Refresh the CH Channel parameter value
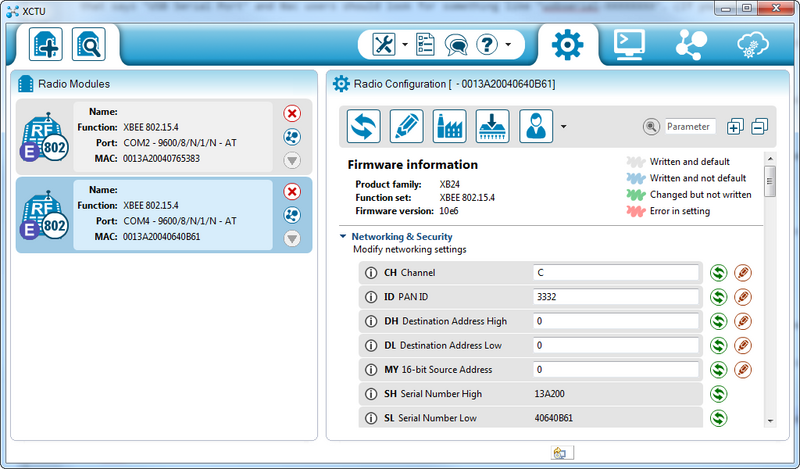Image resolution: width=800 pixels, height=469 pixels. click(x=718, y=272)
